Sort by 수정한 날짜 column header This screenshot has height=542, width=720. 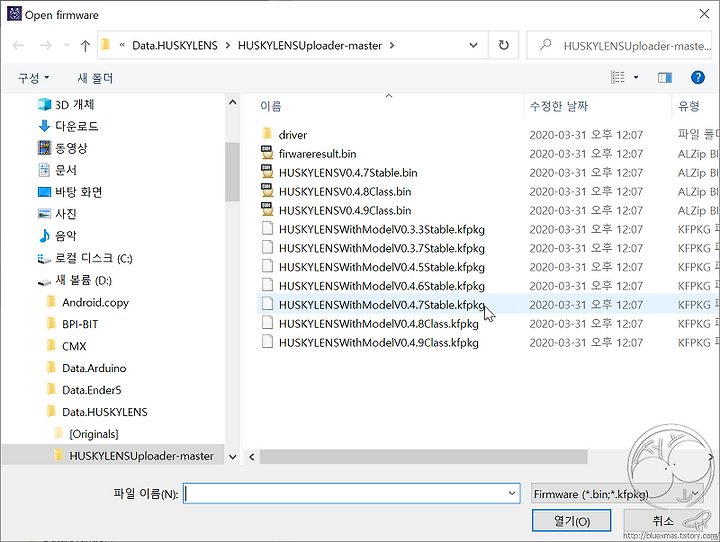[559, 106]
